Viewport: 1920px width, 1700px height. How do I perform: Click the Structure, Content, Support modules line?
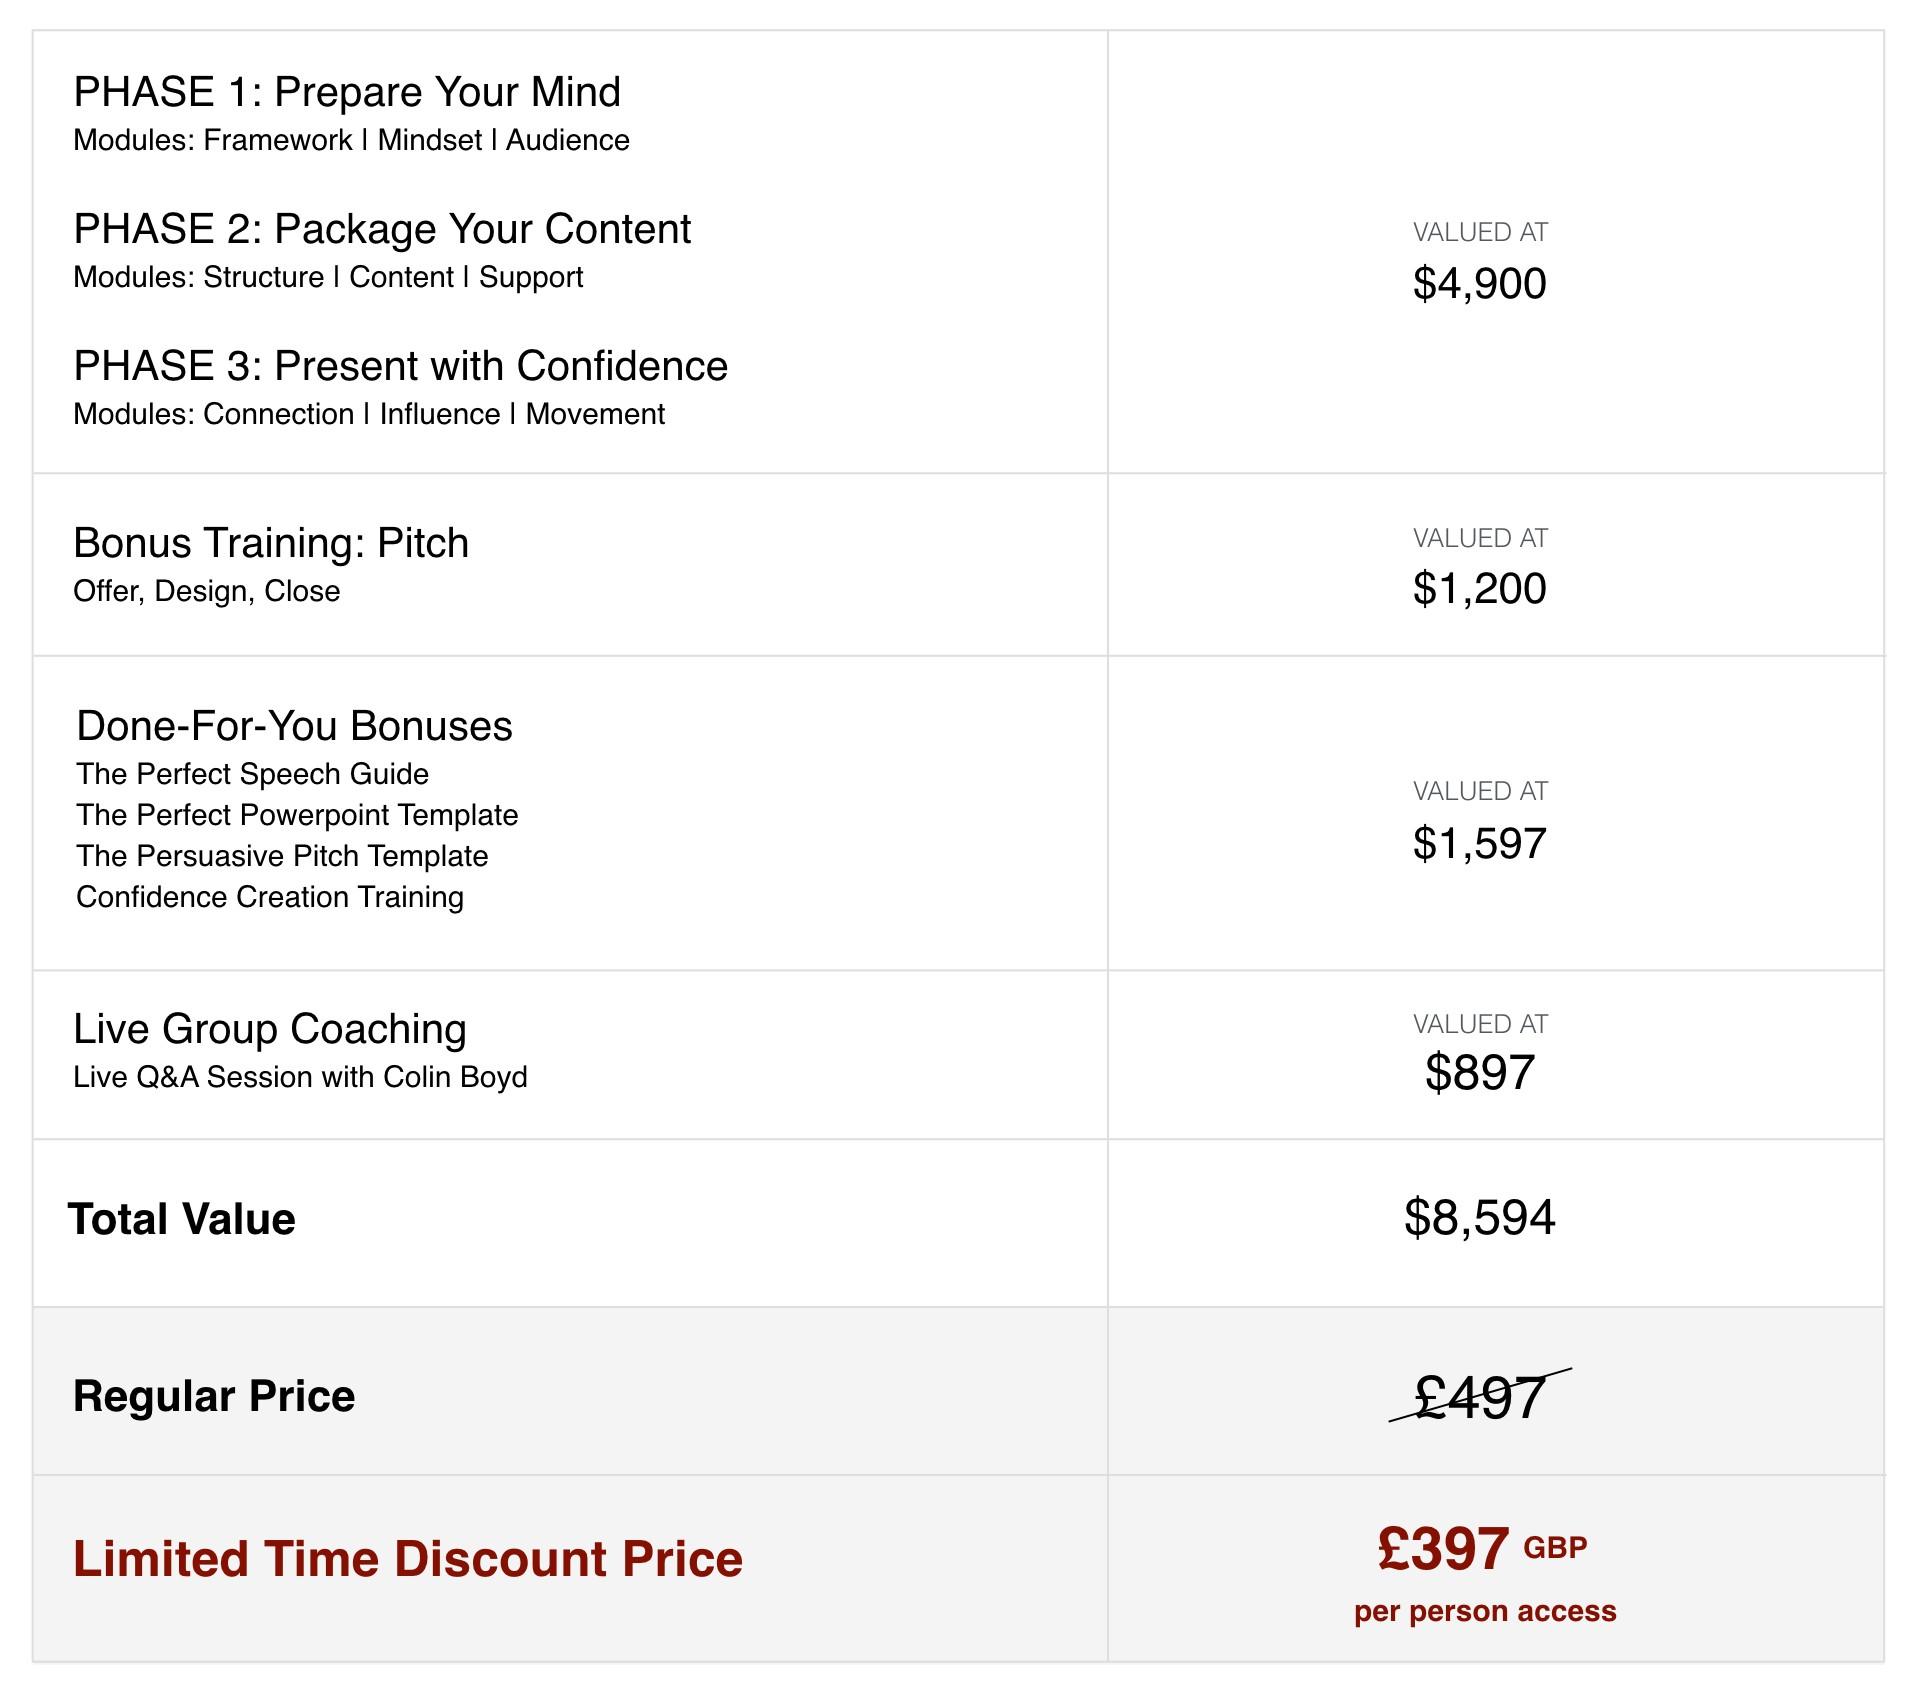[x=328, y=277]
